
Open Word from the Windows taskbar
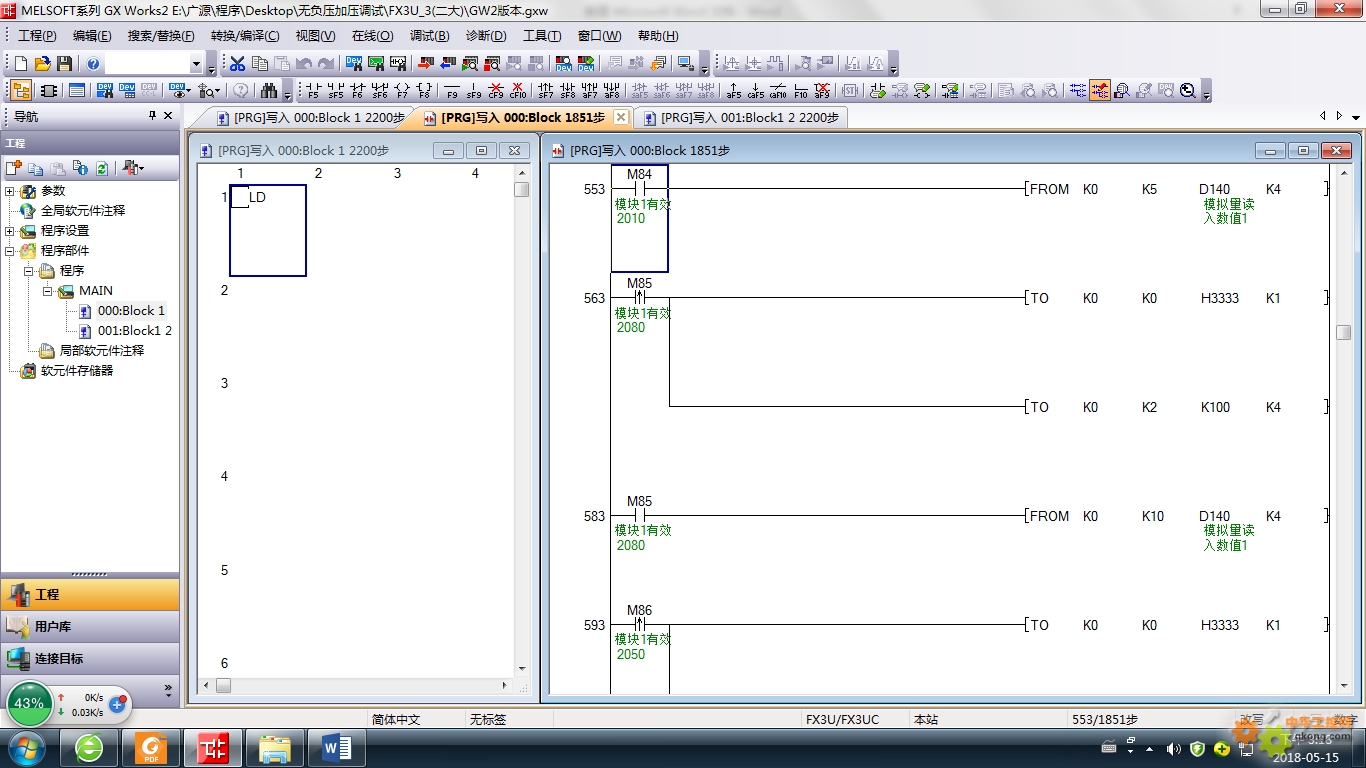(x=337, y=748)
